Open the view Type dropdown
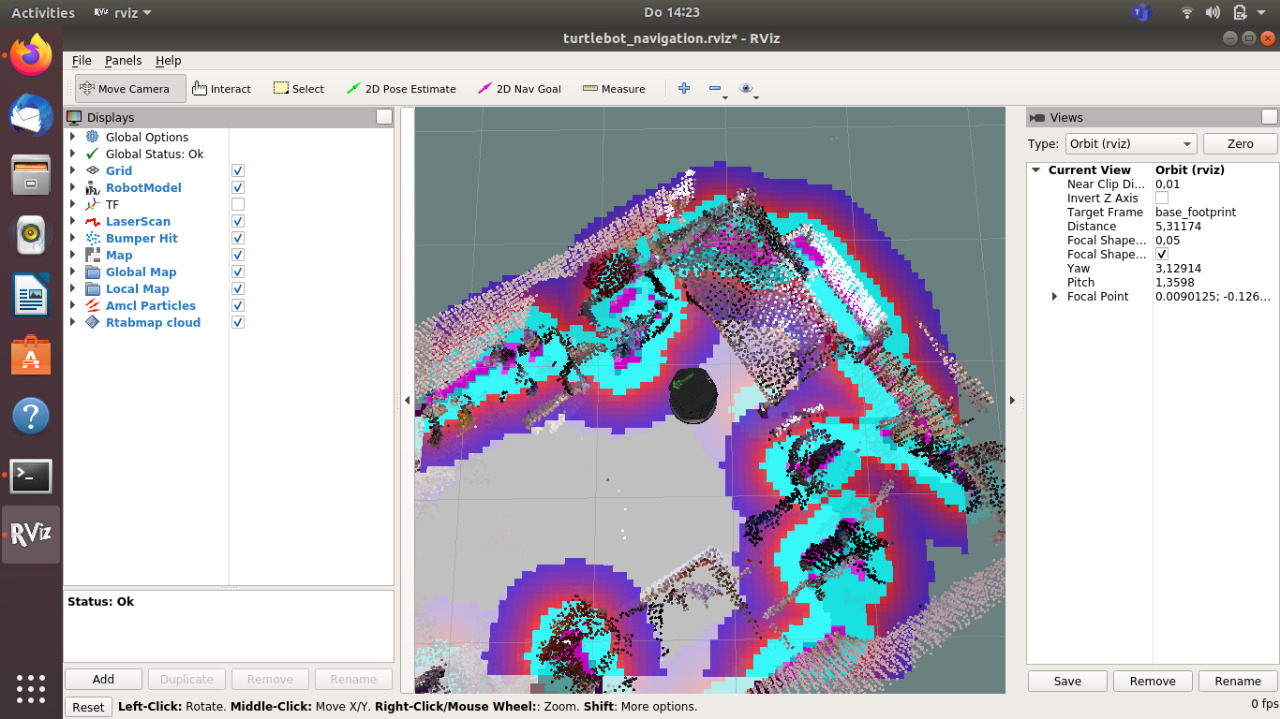Screen dimensions: 1280x719 [x=1130, y=144]
